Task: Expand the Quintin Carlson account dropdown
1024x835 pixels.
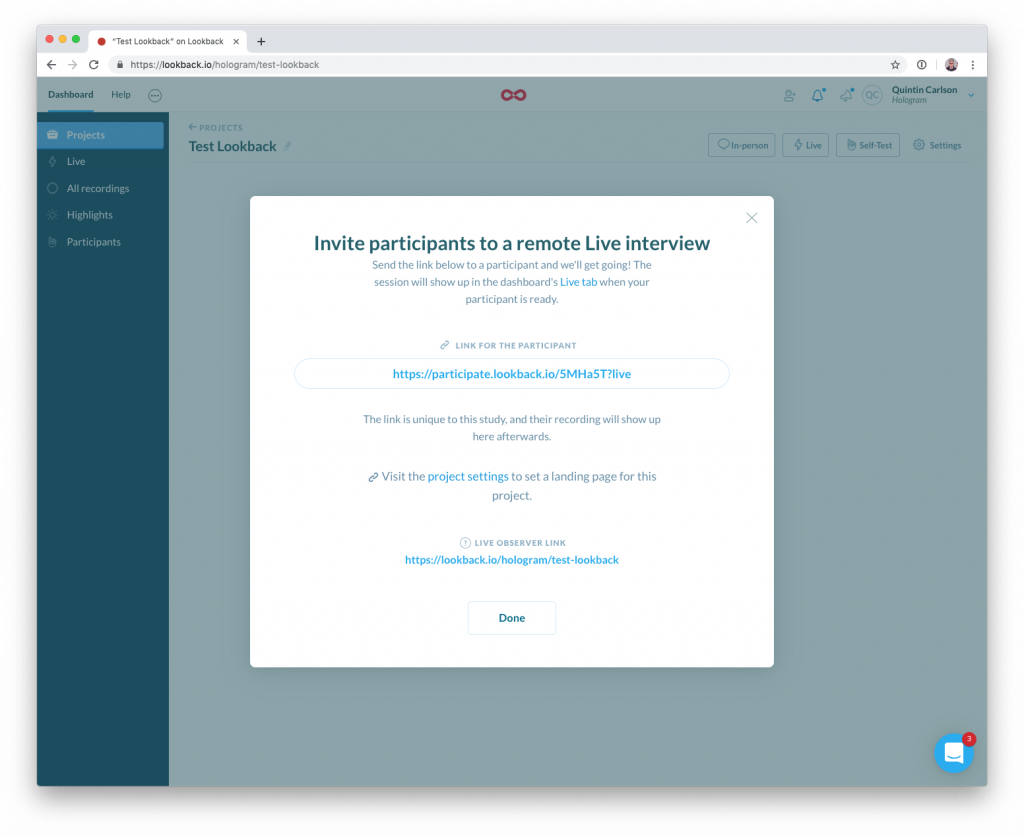Action: coord(971,95)
